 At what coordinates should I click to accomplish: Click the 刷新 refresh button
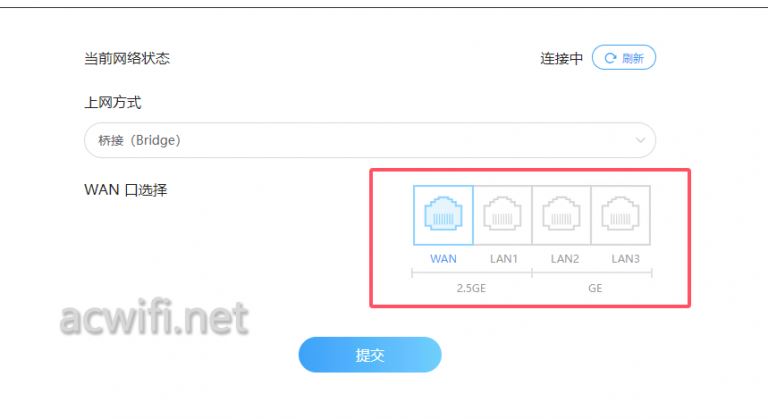click(624, 58)
